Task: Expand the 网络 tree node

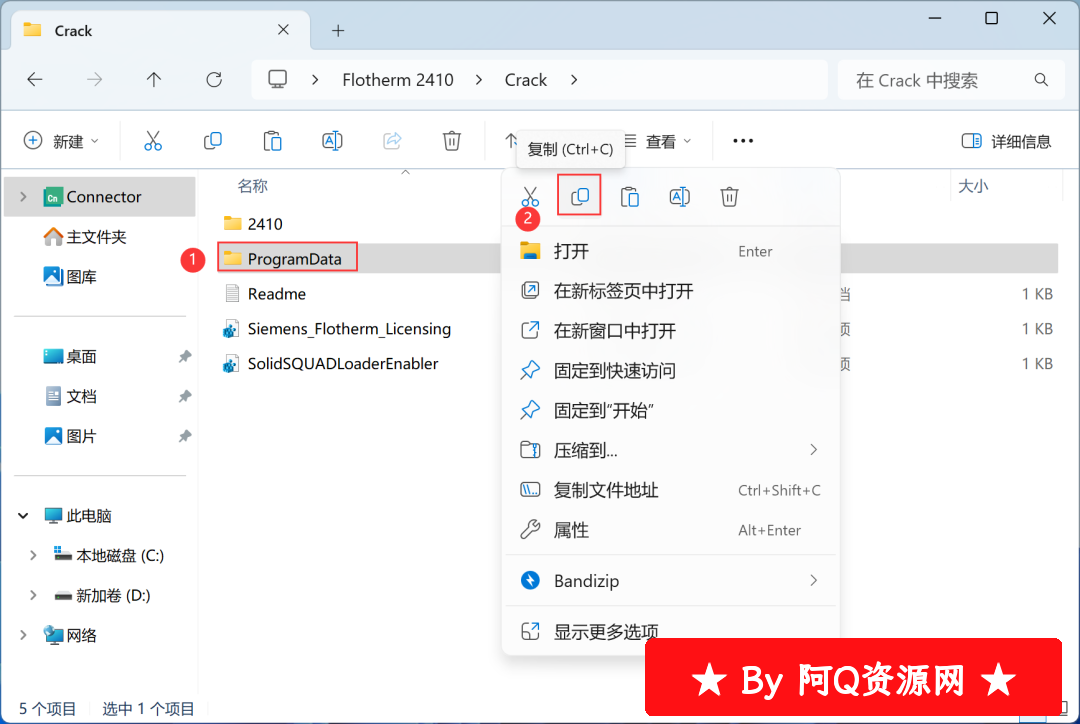Action: click(23, 635)
